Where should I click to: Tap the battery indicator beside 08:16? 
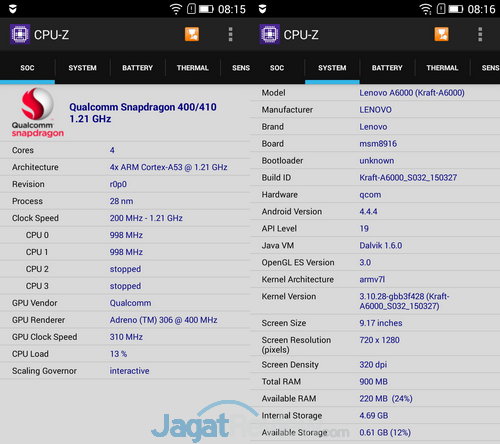coord(456,9)
